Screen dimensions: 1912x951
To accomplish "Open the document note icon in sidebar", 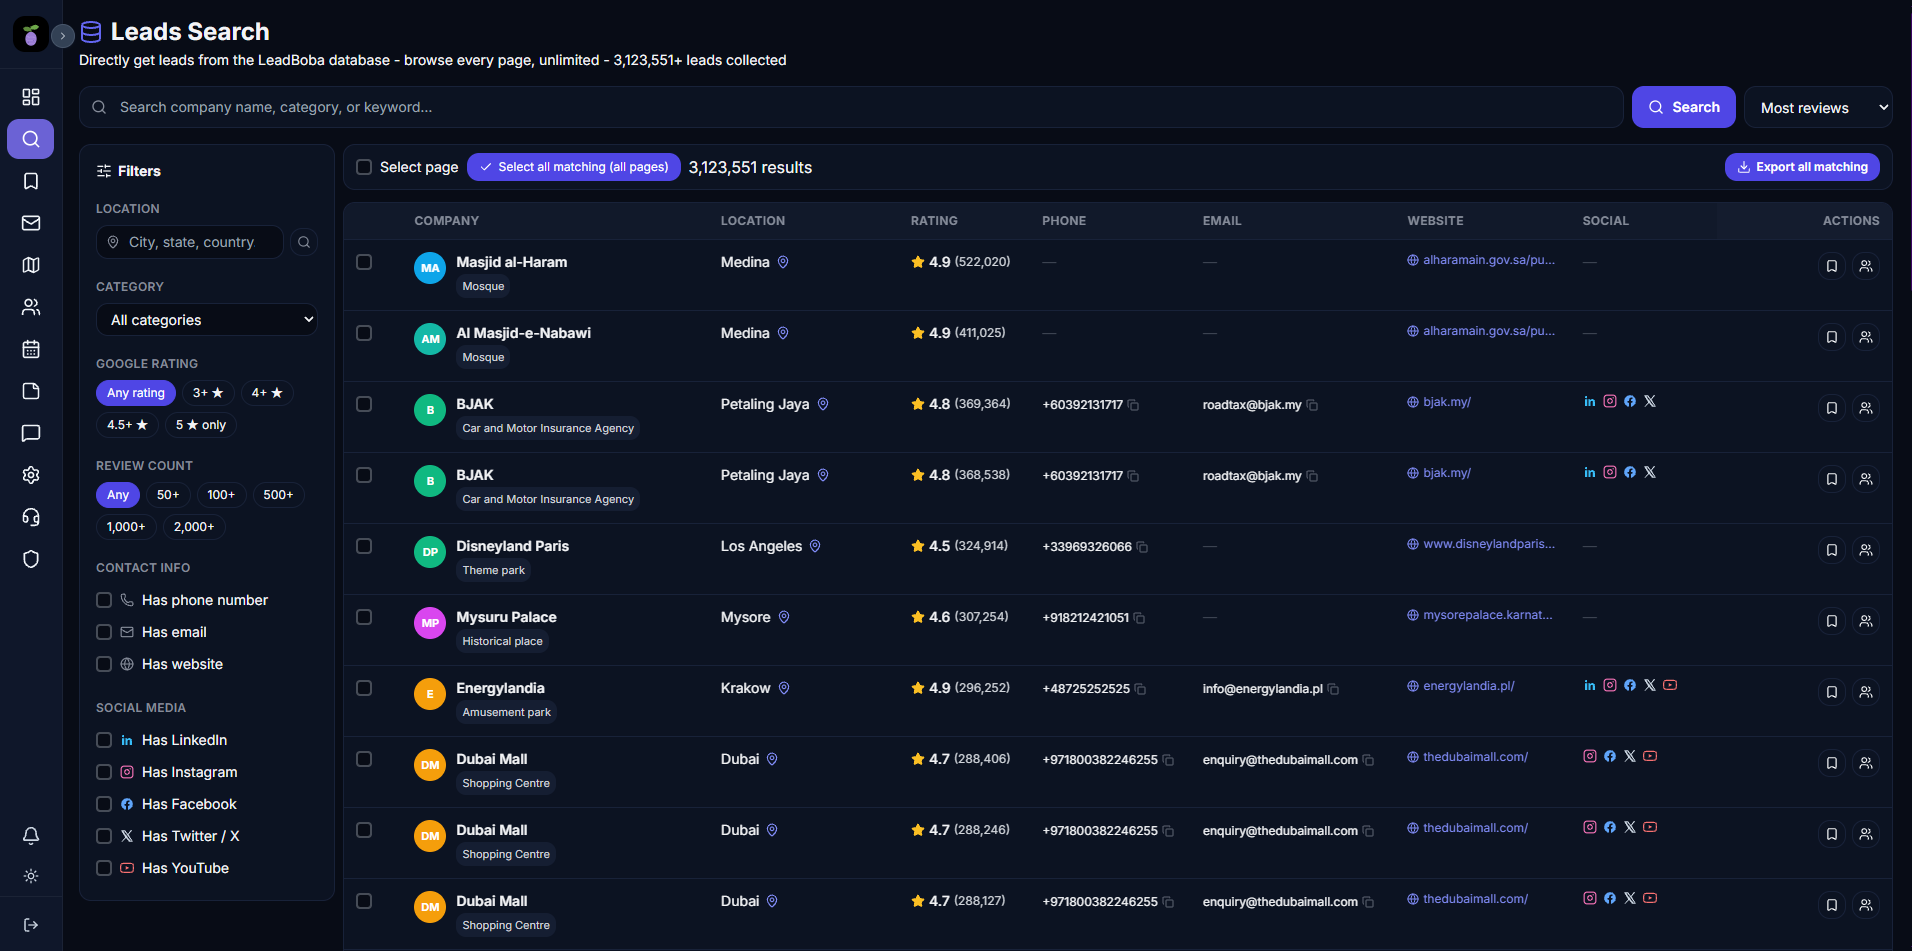I will click(31, 391).
